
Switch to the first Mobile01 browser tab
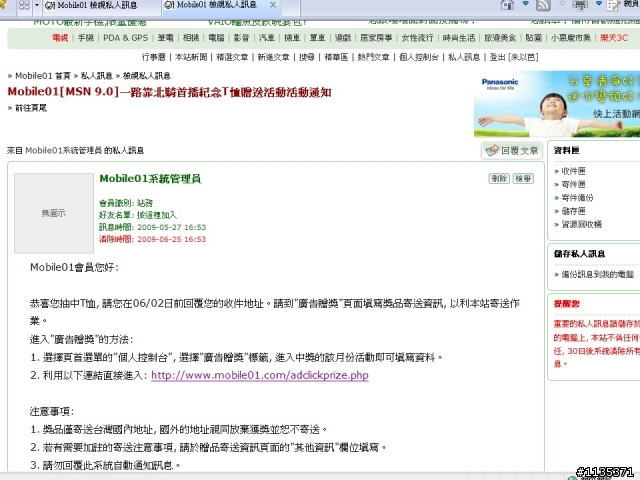[x=102, y=6]
